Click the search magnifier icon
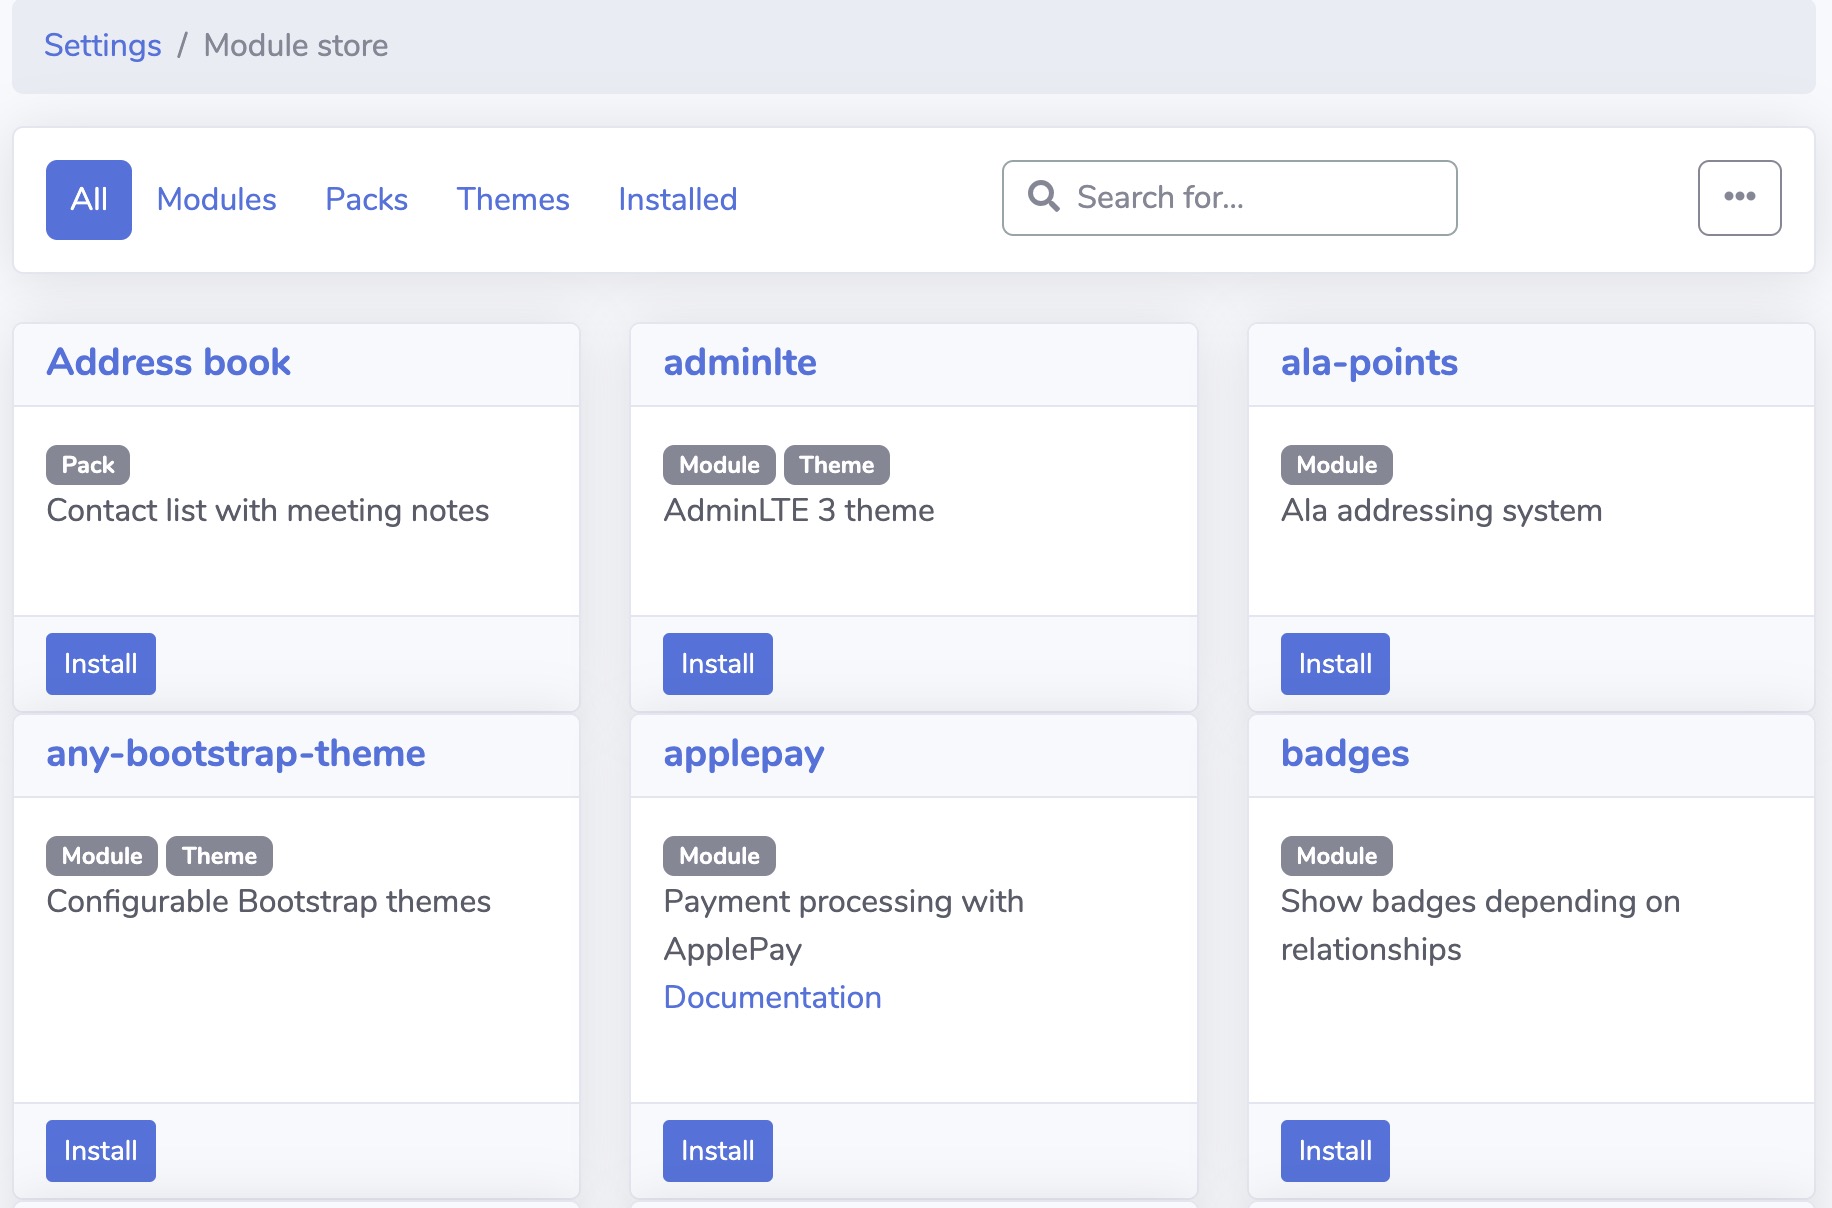1832x1208 pixels. coord(1043,197)
